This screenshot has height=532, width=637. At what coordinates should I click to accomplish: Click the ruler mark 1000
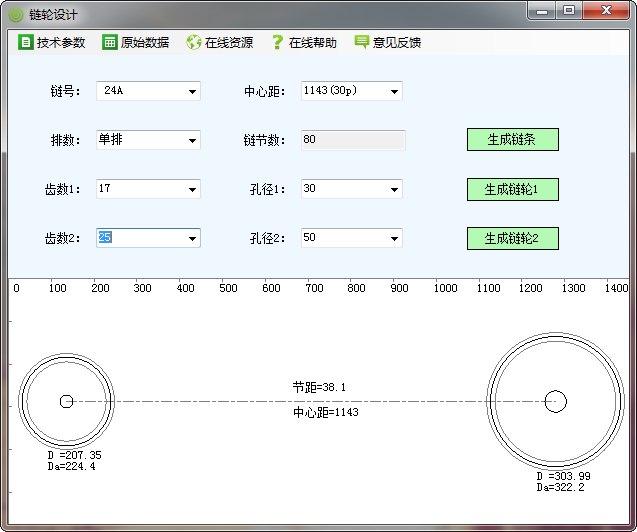pyautogui.click(x=446, y=288)
